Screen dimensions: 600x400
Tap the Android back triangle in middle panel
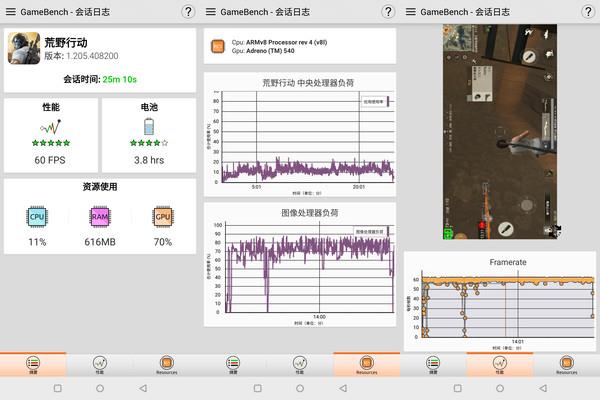tap(343, 388)
